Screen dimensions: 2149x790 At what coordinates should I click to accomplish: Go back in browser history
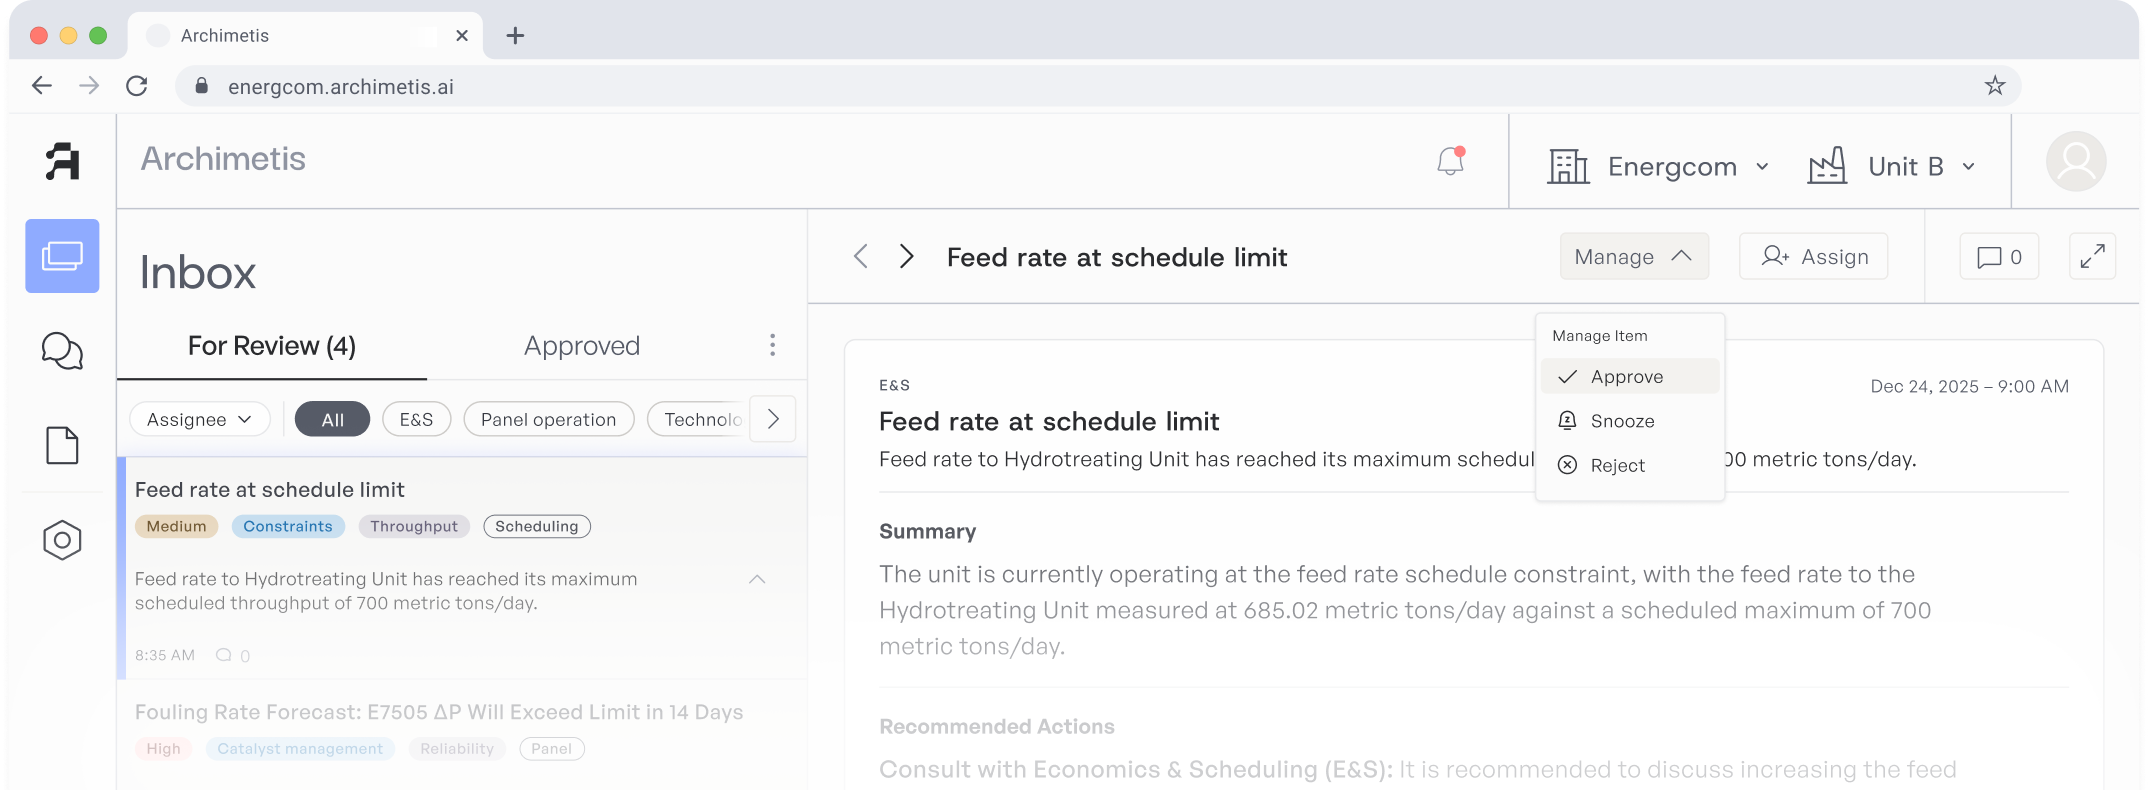click(x=42, y=86)
